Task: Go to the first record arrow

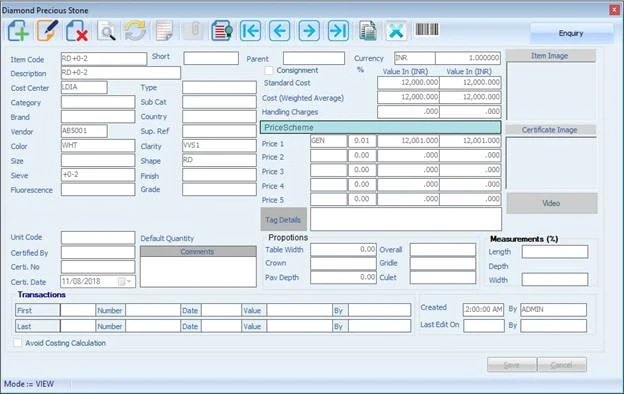Action: (x=250, y=31)
